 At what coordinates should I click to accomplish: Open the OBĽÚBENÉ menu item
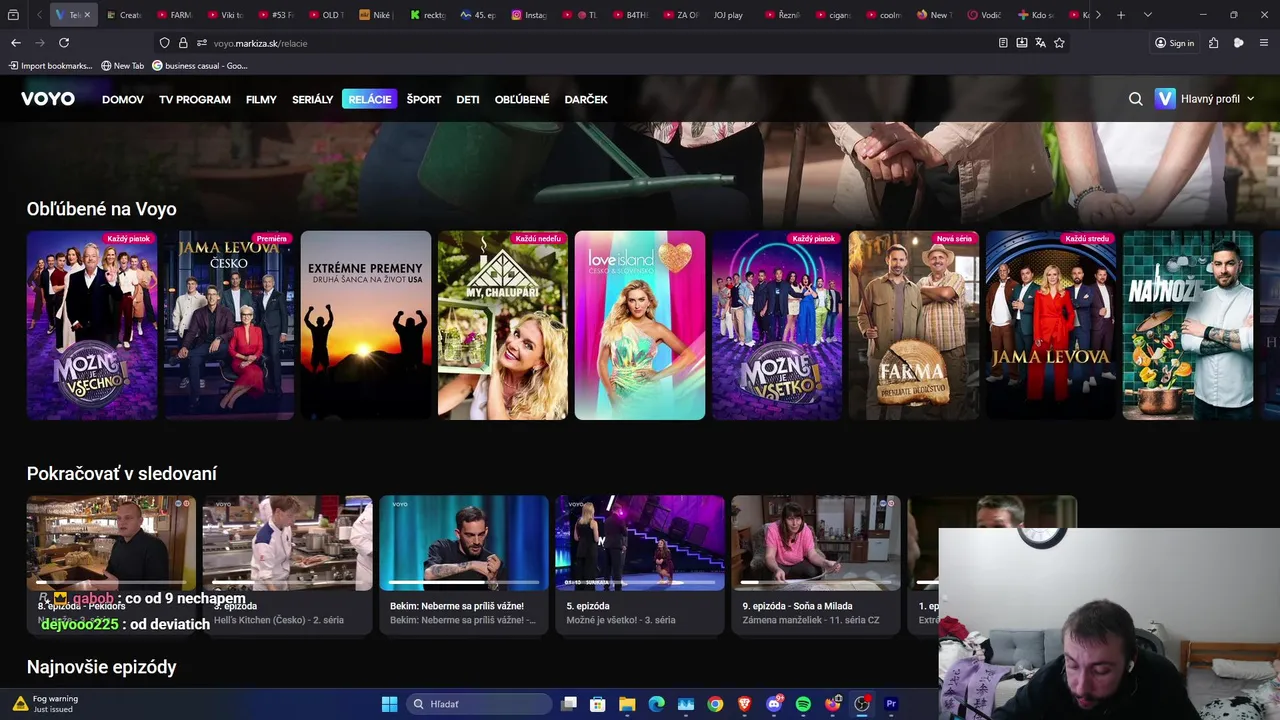pyautogui.click(x=522, y=100)
